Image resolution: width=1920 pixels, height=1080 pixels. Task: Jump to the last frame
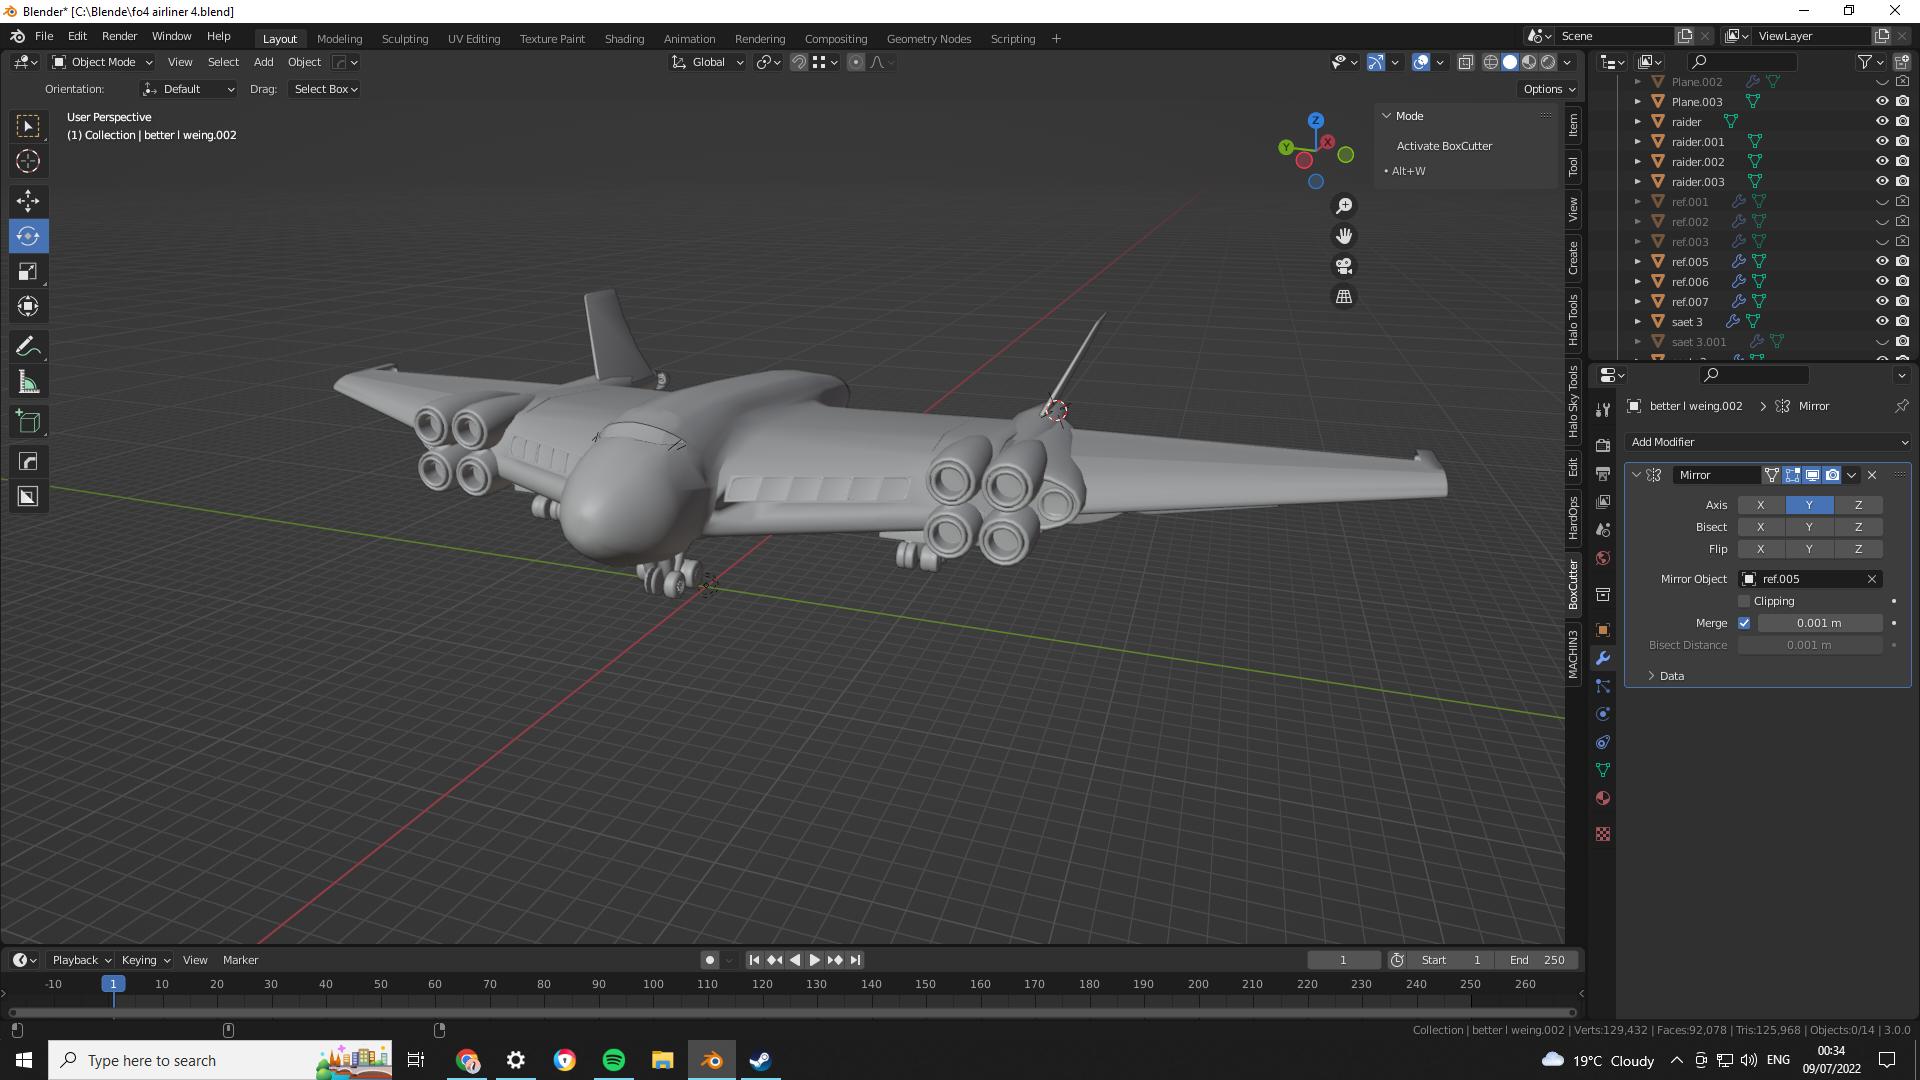coord(855,960)
